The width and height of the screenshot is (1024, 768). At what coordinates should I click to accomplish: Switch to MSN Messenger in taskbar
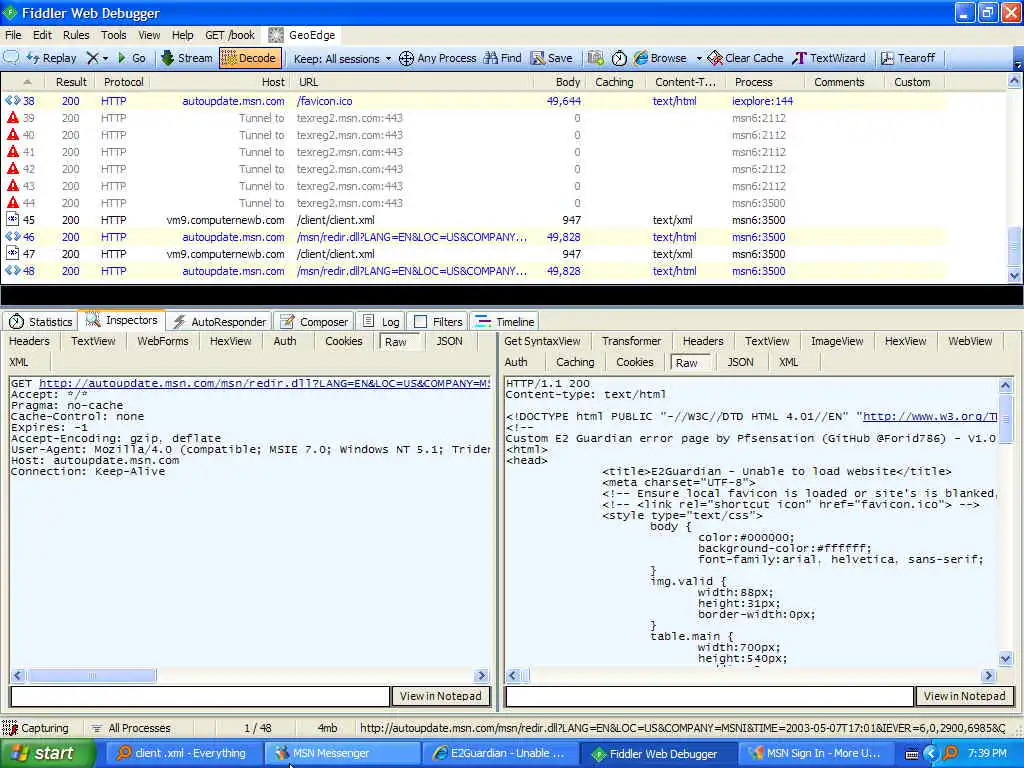click(x=342, y=753)
